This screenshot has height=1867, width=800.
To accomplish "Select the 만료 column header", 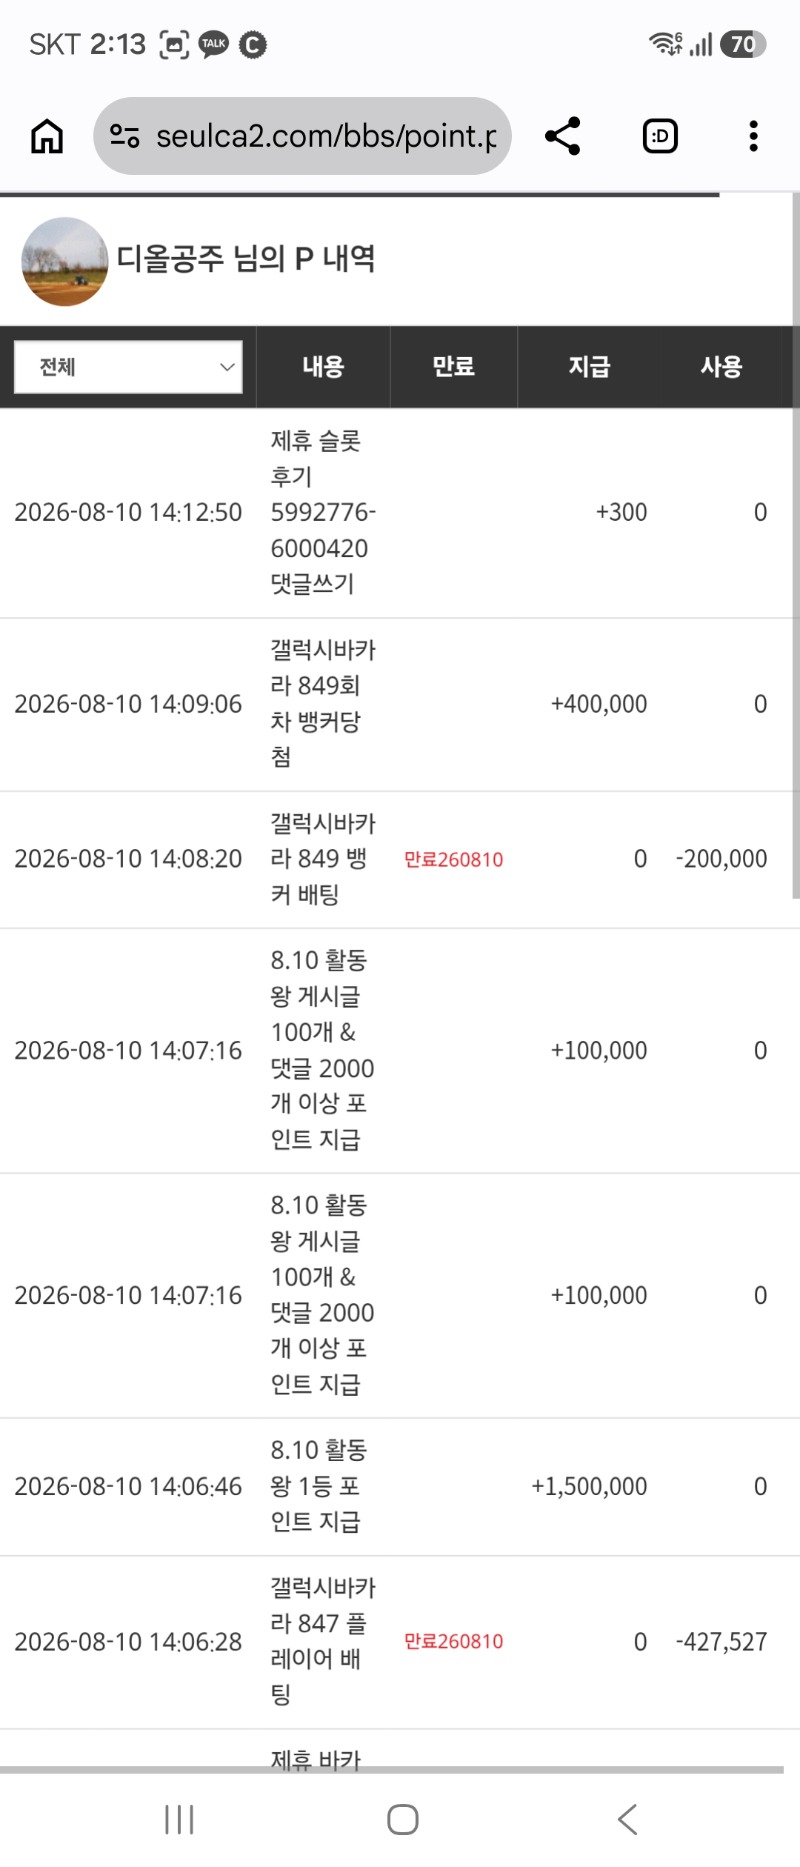I will pos(453,367).
